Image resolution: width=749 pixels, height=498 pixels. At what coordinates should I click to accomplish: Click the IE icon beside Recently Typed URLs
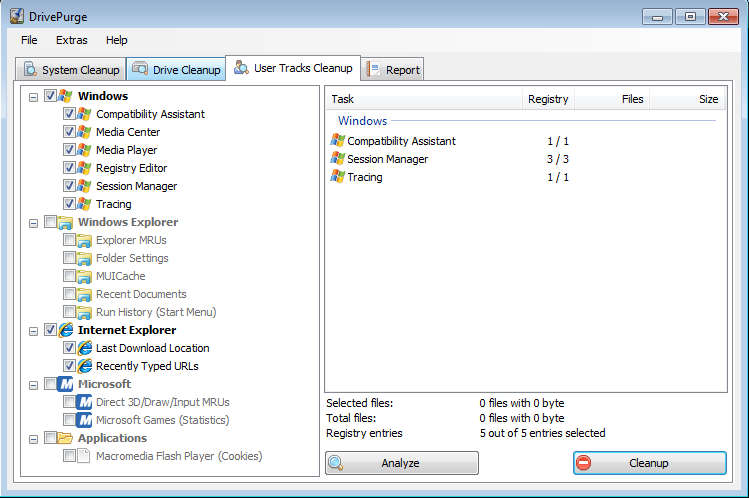[85, 366]
